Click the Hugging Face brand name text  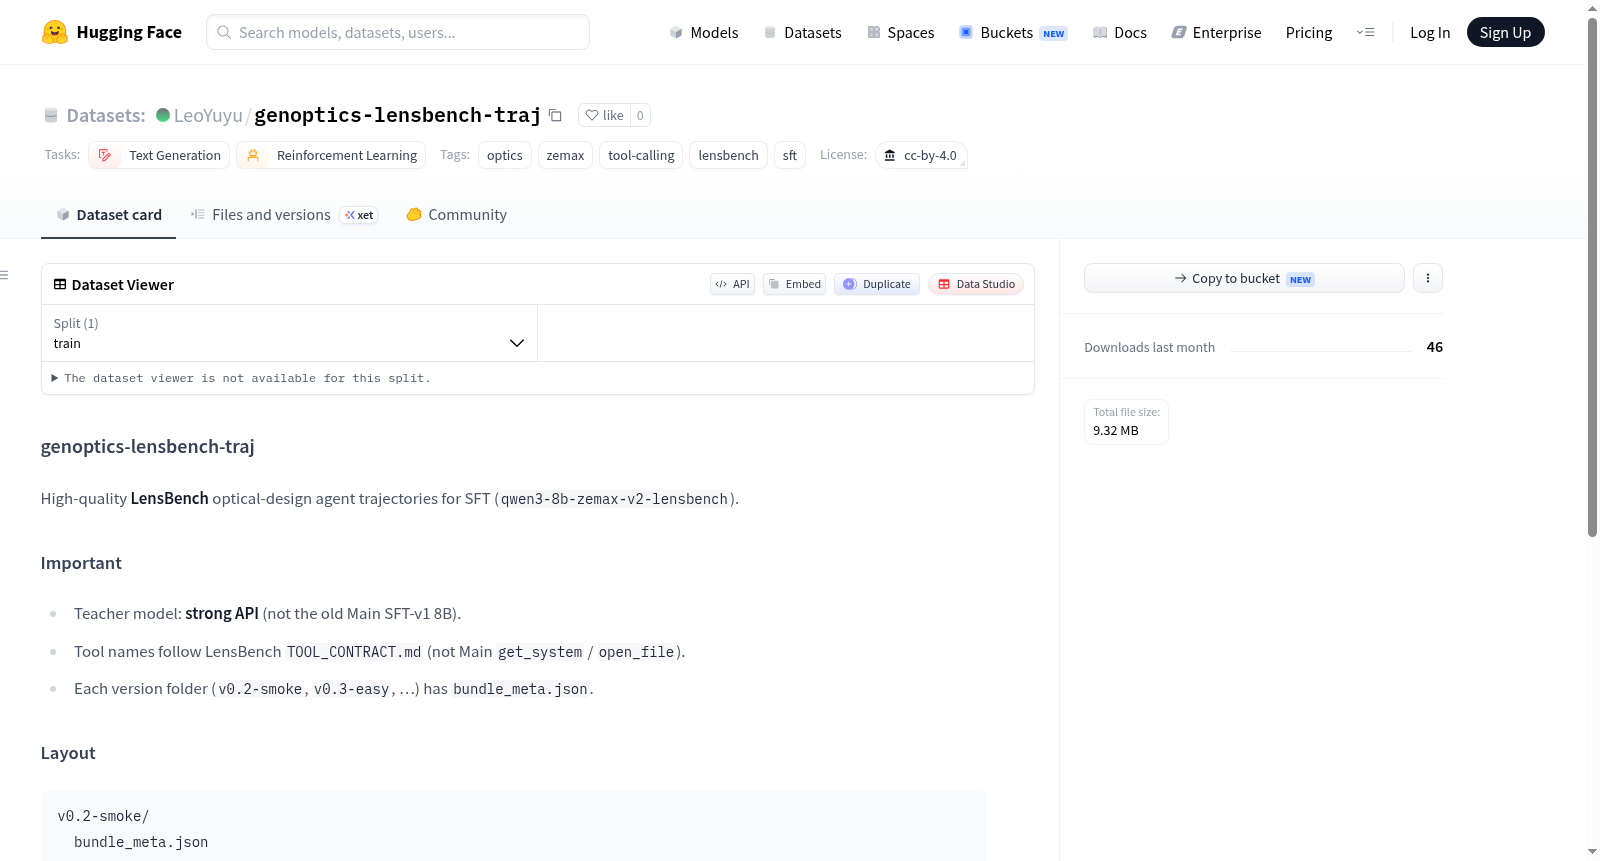coord(129,32)
